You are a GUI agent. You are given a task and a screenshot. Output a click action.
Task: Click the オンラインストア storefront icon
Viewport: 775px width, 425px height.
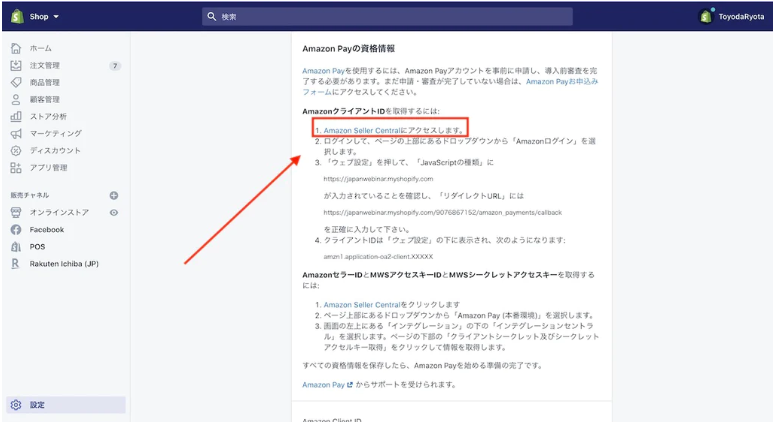16,212
